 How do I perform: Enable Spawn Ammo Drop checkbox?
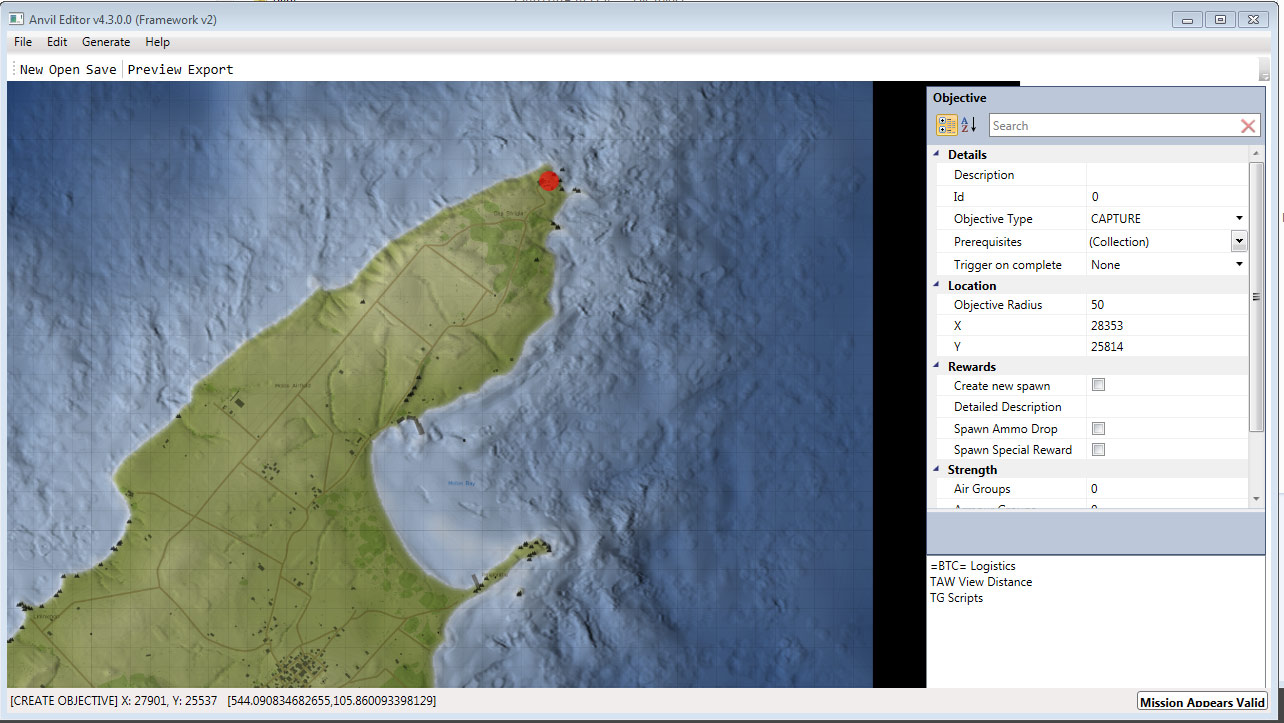tap(1098, 428)
